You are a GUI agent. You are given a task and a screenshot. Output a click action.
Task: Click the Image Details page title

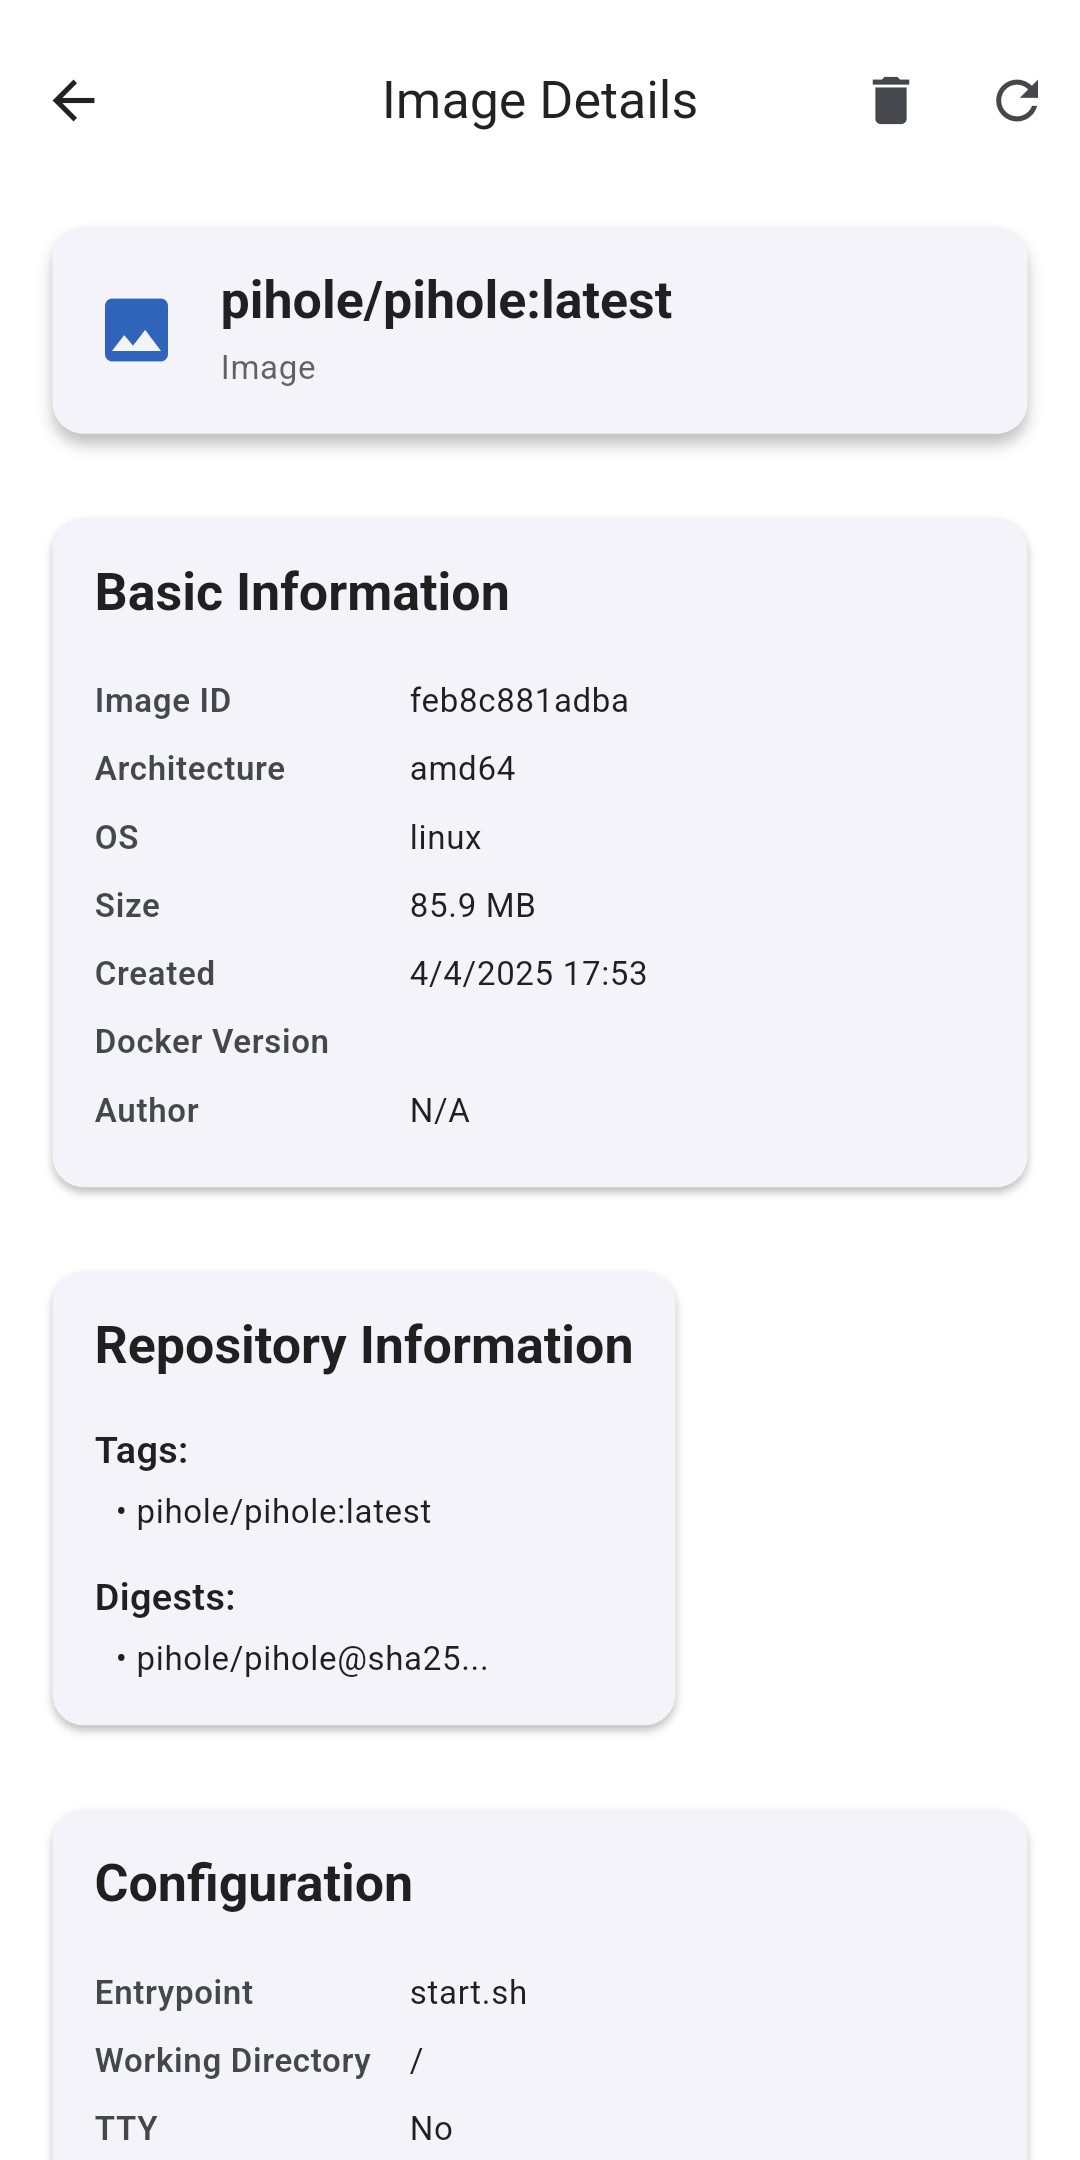539,101
